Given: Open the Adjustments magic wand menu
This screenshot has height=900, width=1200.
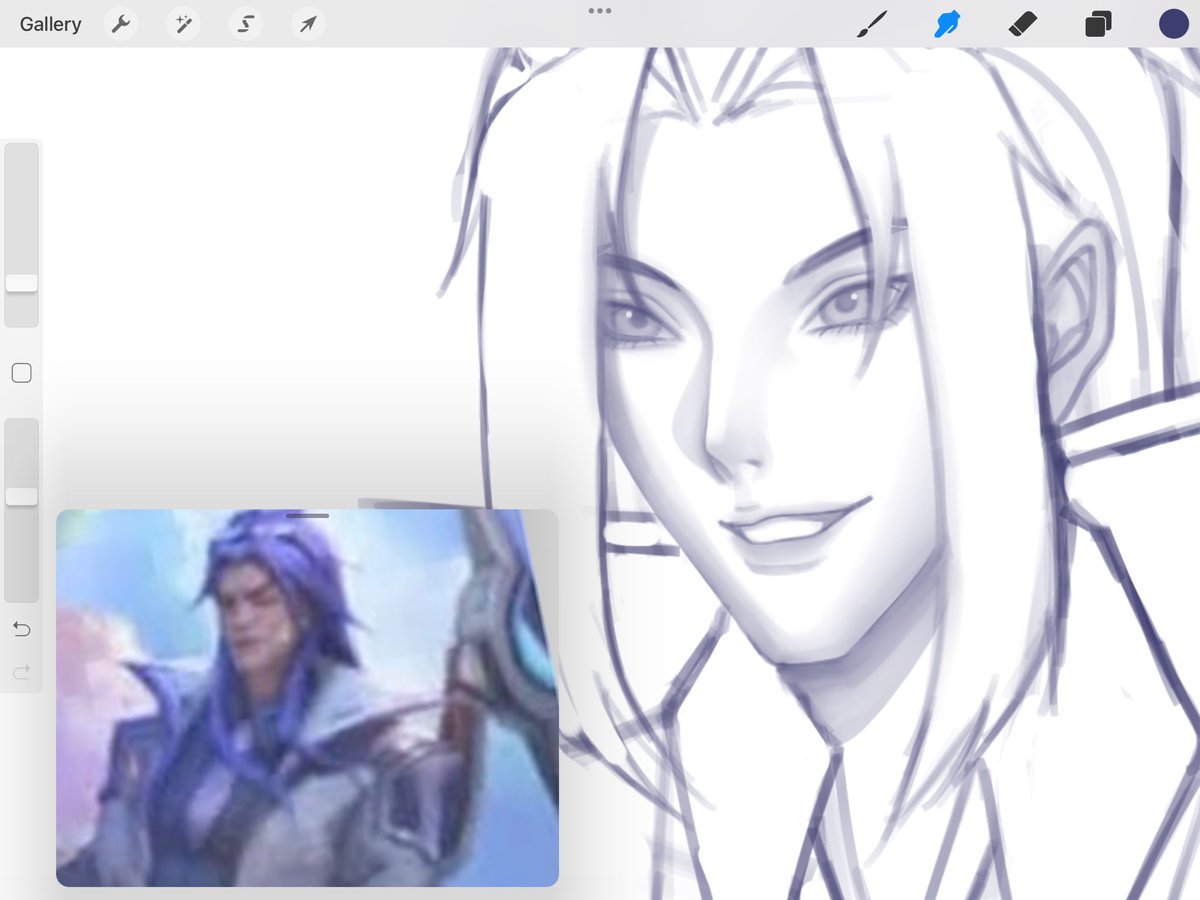Looking at the screenshot, I should coord(183,24).
